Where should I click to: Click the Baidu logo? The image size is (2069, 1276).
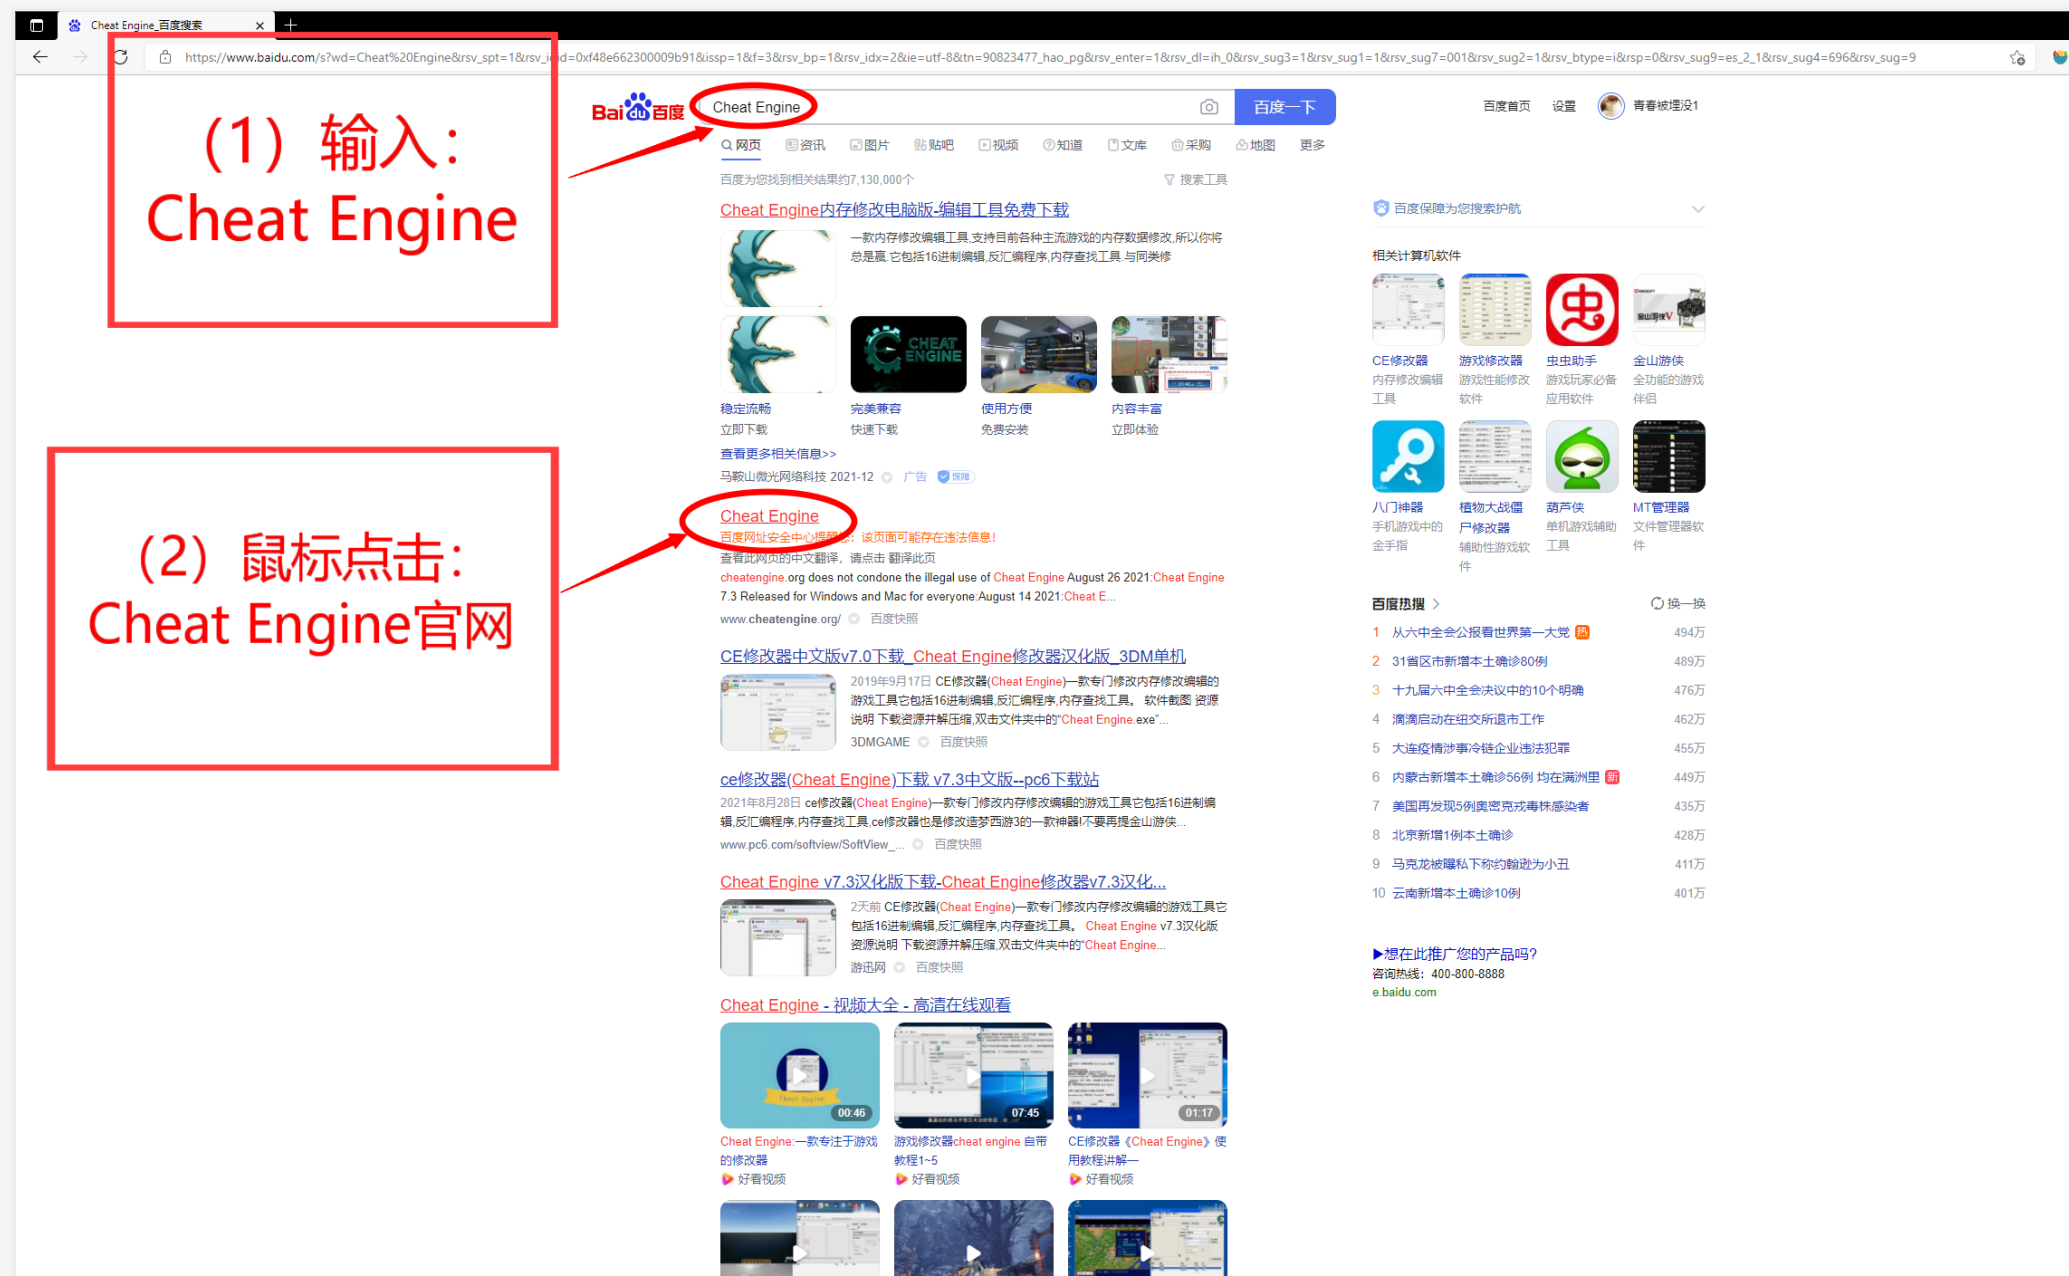pyautogui.click(x=637, y=108)
